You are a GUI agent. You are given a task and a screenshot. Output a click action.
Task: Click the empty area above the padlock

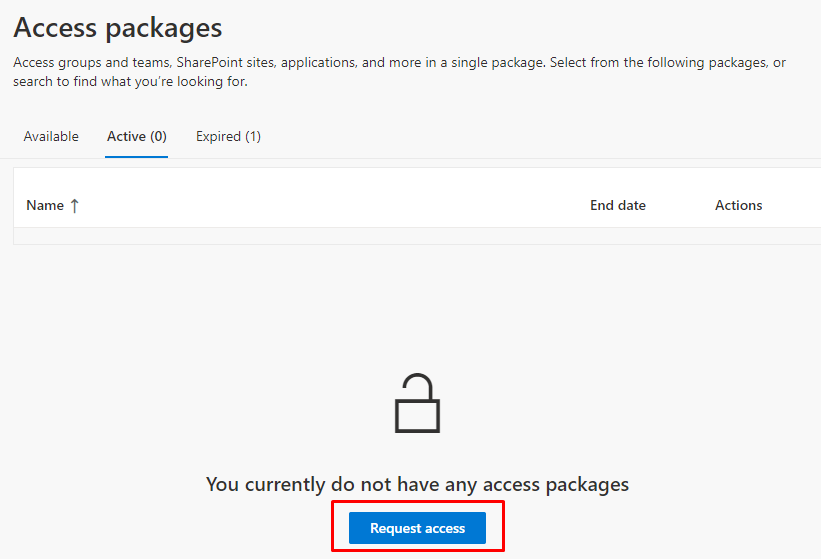(417, 310)
